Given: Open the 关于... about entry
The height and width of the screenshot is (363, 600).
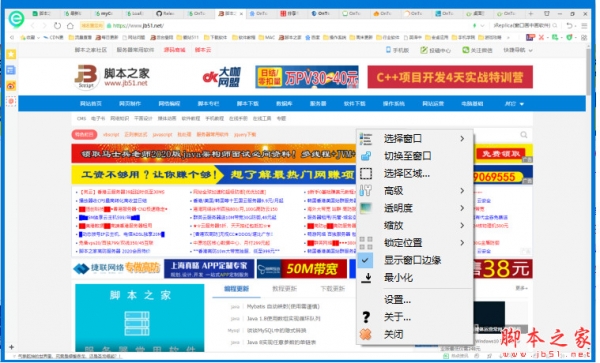Looking at the screenshot, I should [414, 317].
